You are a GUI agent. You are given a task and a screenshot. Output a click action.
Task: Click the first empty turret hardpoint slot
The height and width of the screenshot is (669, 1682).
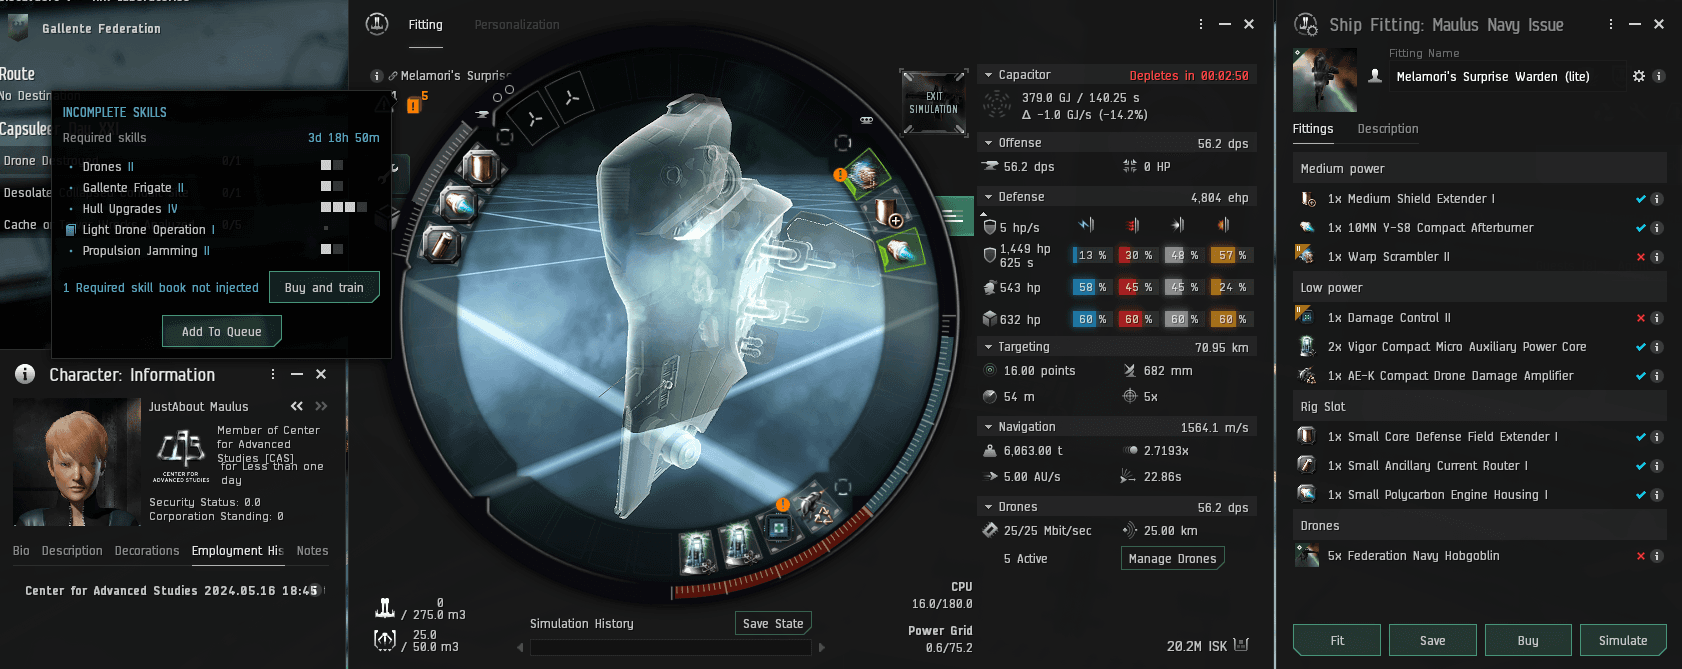(535, 118)
